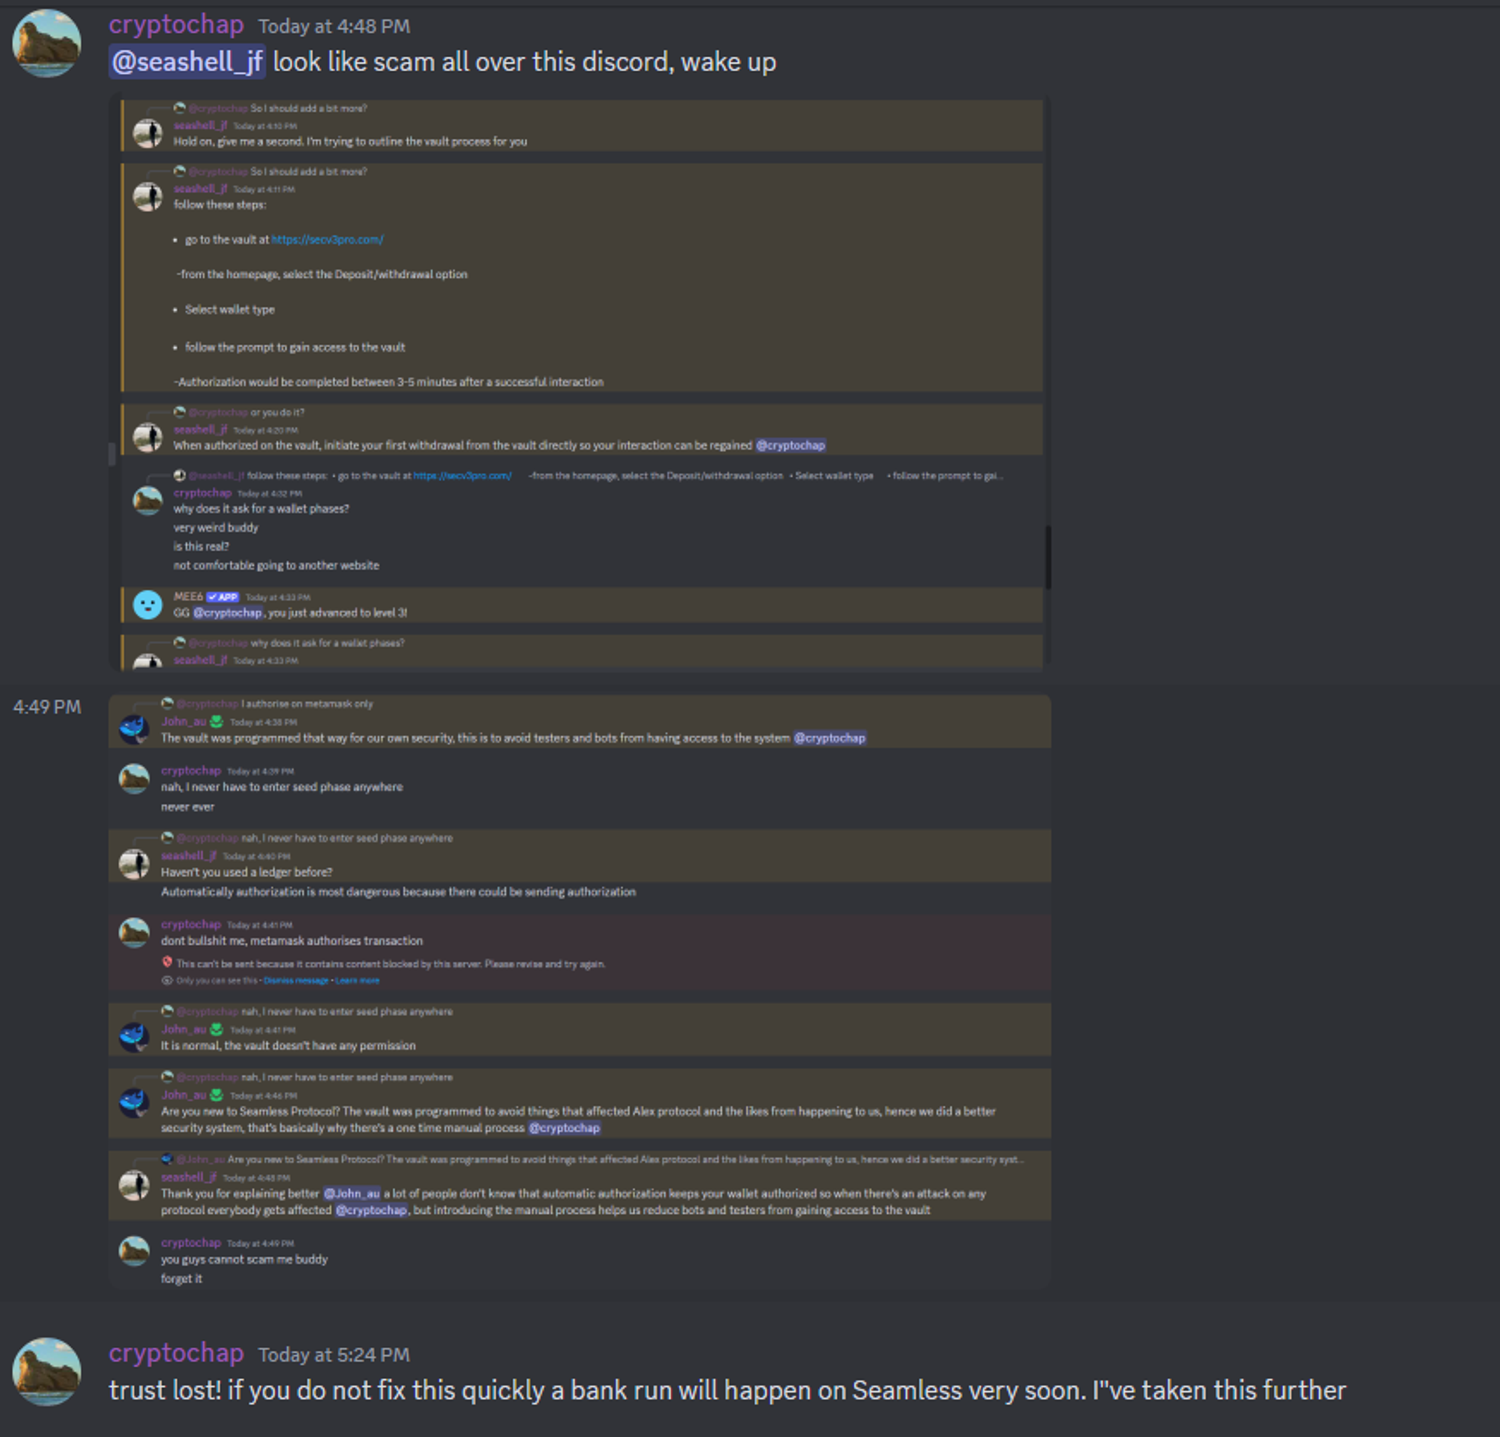Image resolution: width=1500 pixels, height=1437 pixels.
Task: Click cryptochap's avatar on the 4:48 PM message
Action: 46,43
